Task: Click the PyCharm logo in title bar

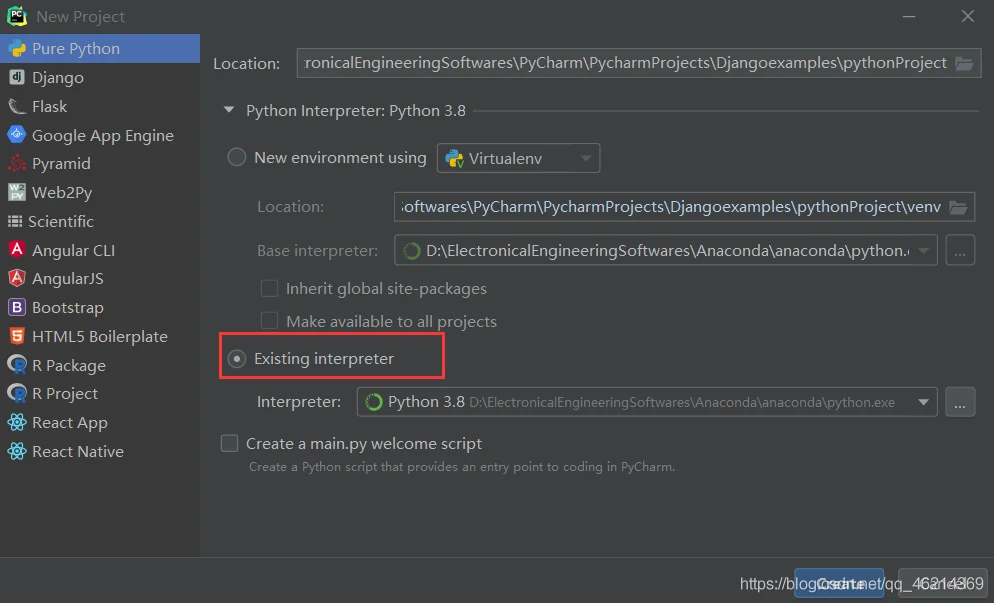Action: click(17, 16)
